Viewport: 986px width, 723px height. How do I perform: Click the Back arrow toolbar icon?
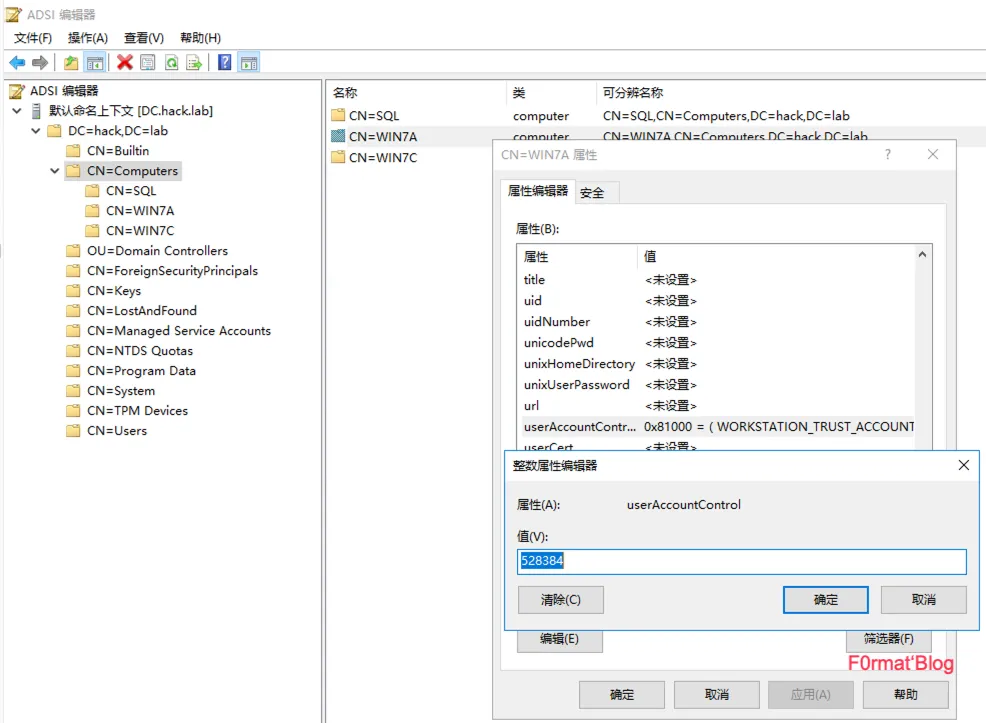(x=17, y=63)
